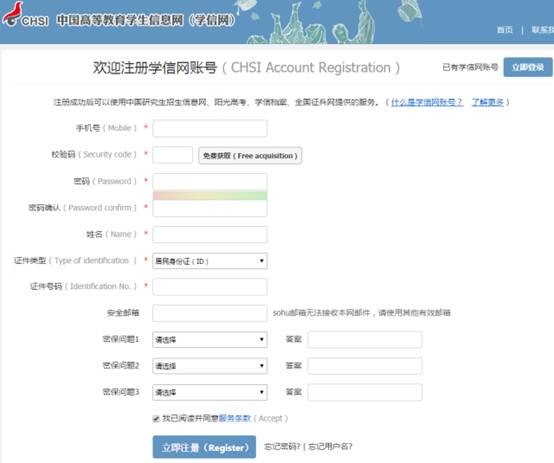The image size is (554, 463).
Task: Click the 中国高等教育学生信息网 site title
Action: pos(146,20)
